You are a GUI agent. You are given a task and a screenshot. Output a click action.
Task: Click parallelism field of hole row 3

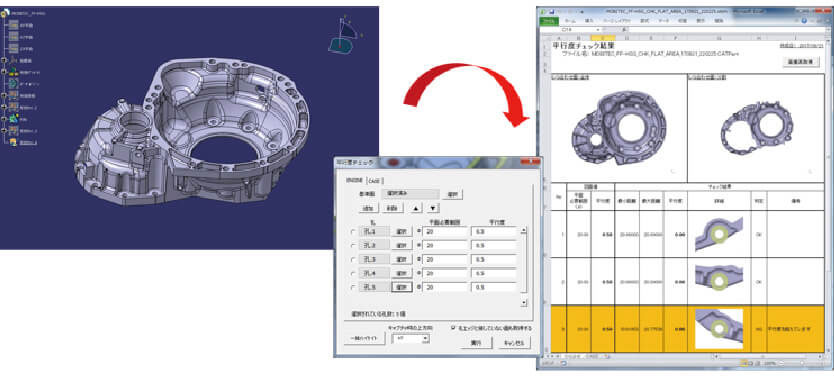(495, 260)
